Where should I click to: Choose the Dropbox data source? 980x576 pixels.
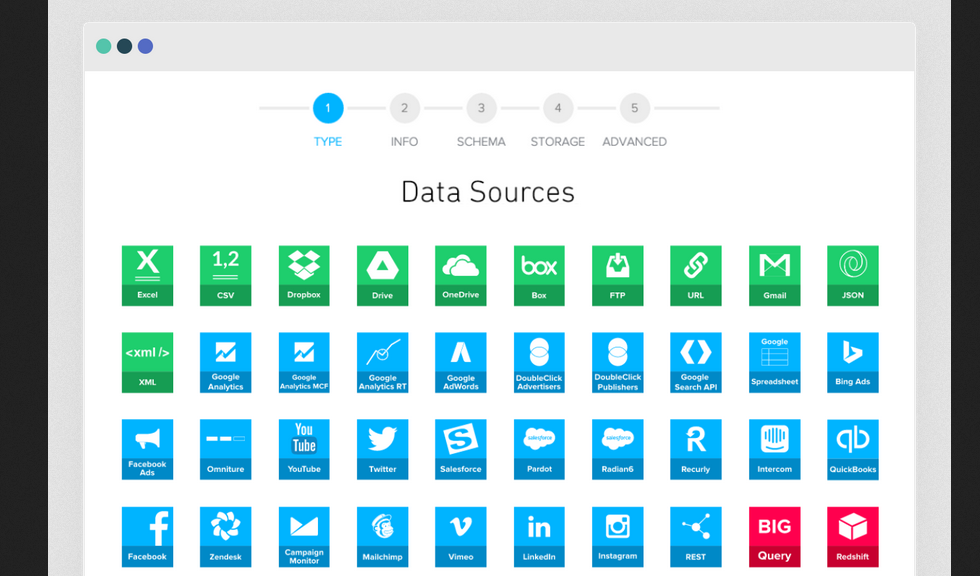(304, 275)
